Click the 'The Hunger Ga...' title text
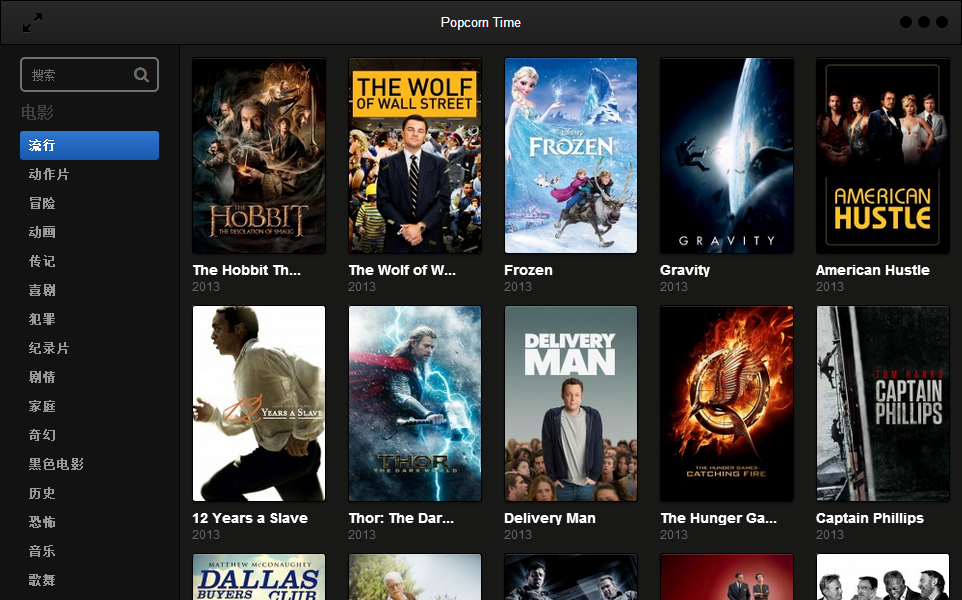Image resolution: width=962 pixels, height=600 pixels. point(718,518)
